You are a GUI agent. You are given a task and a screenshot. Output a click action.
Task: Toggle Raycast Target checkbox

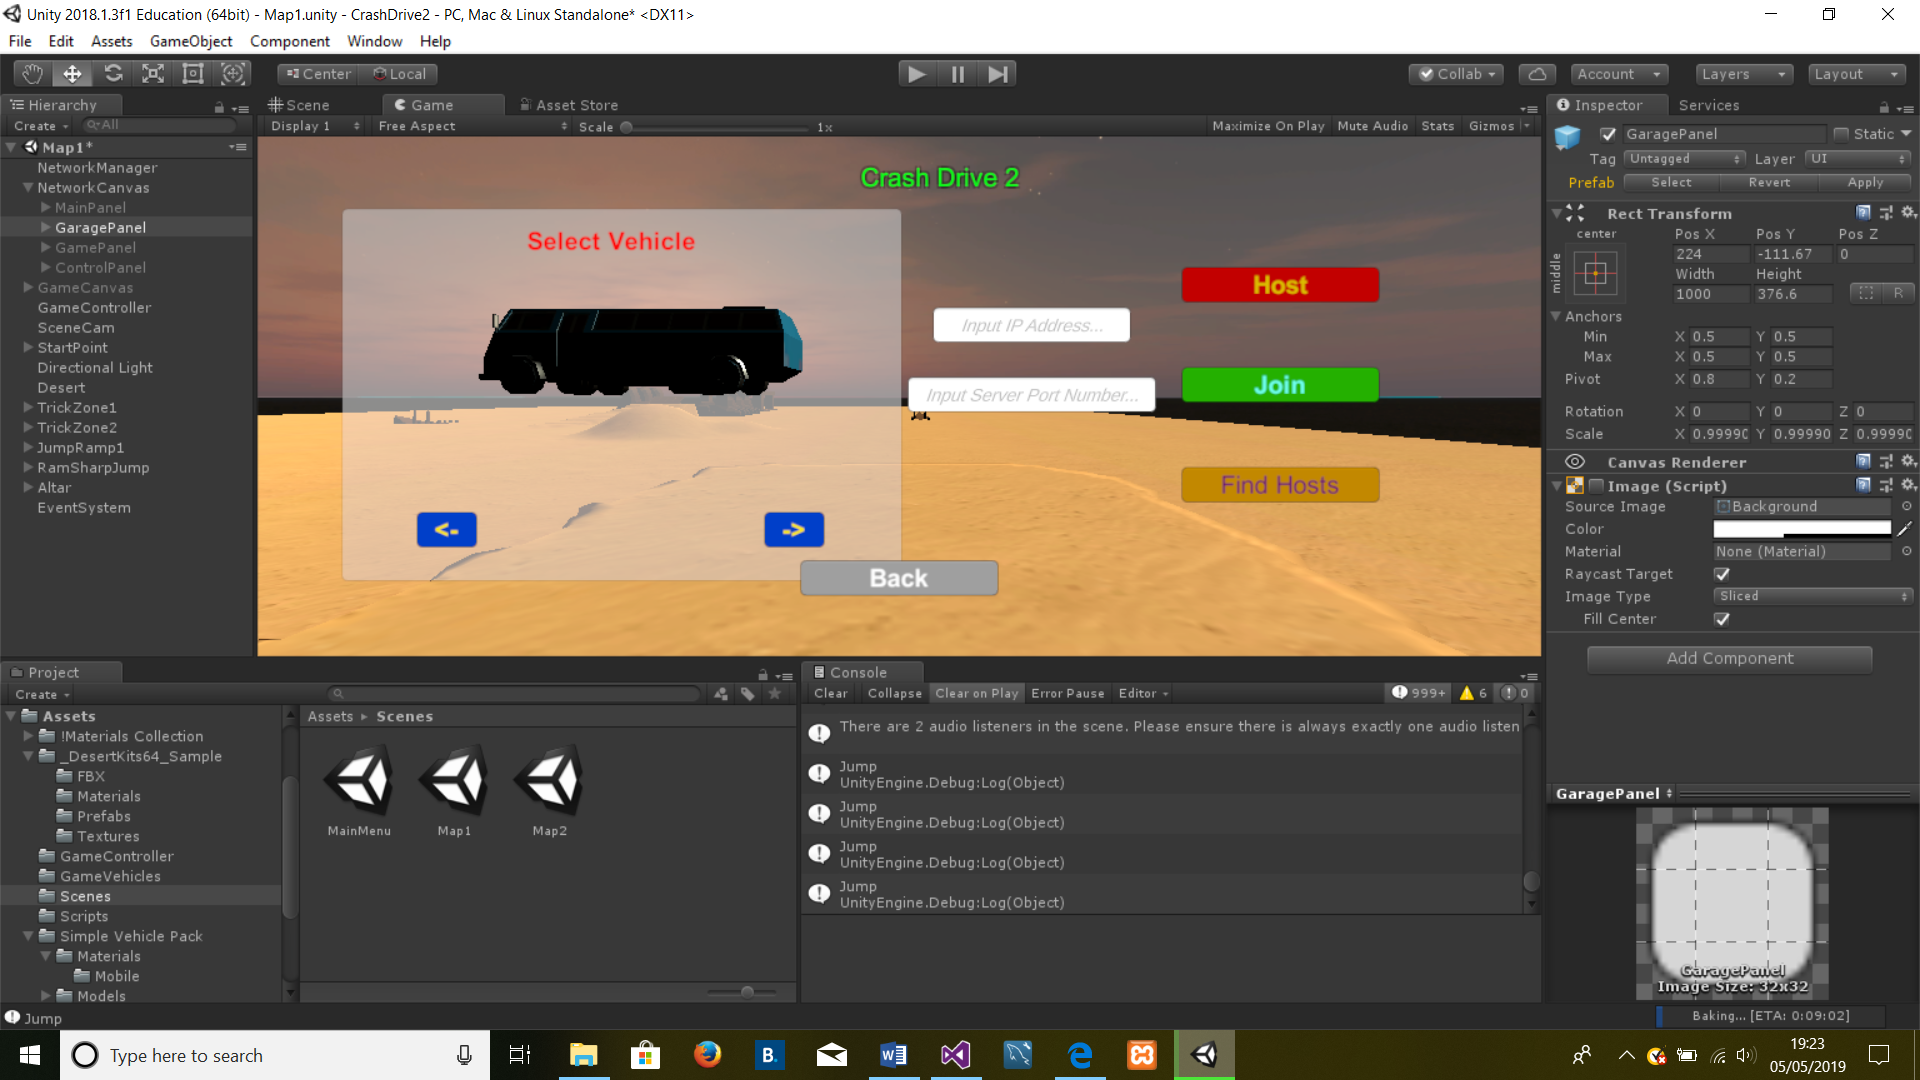click(1722, 574)
